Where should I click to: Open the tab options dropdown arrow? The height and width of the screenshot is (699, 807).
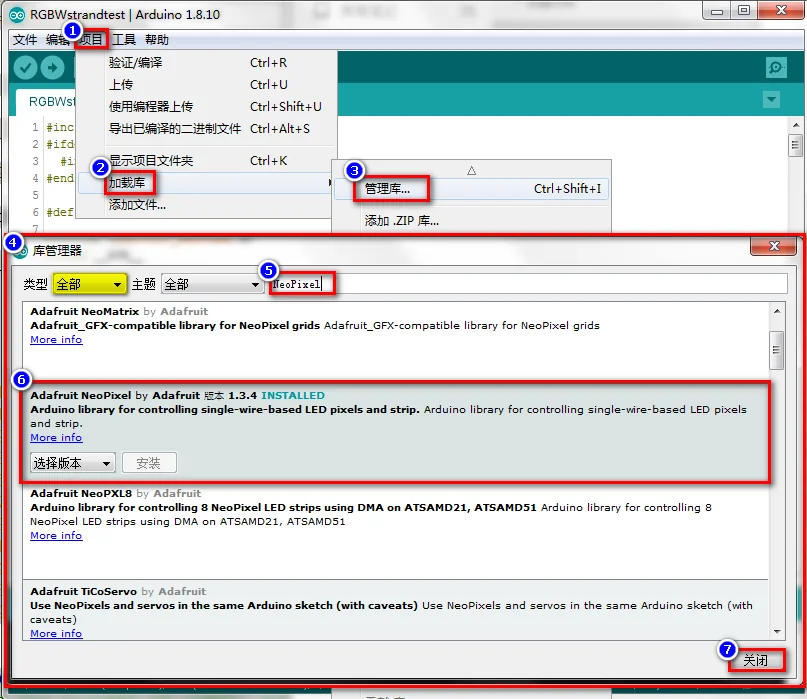click(771, 99)
